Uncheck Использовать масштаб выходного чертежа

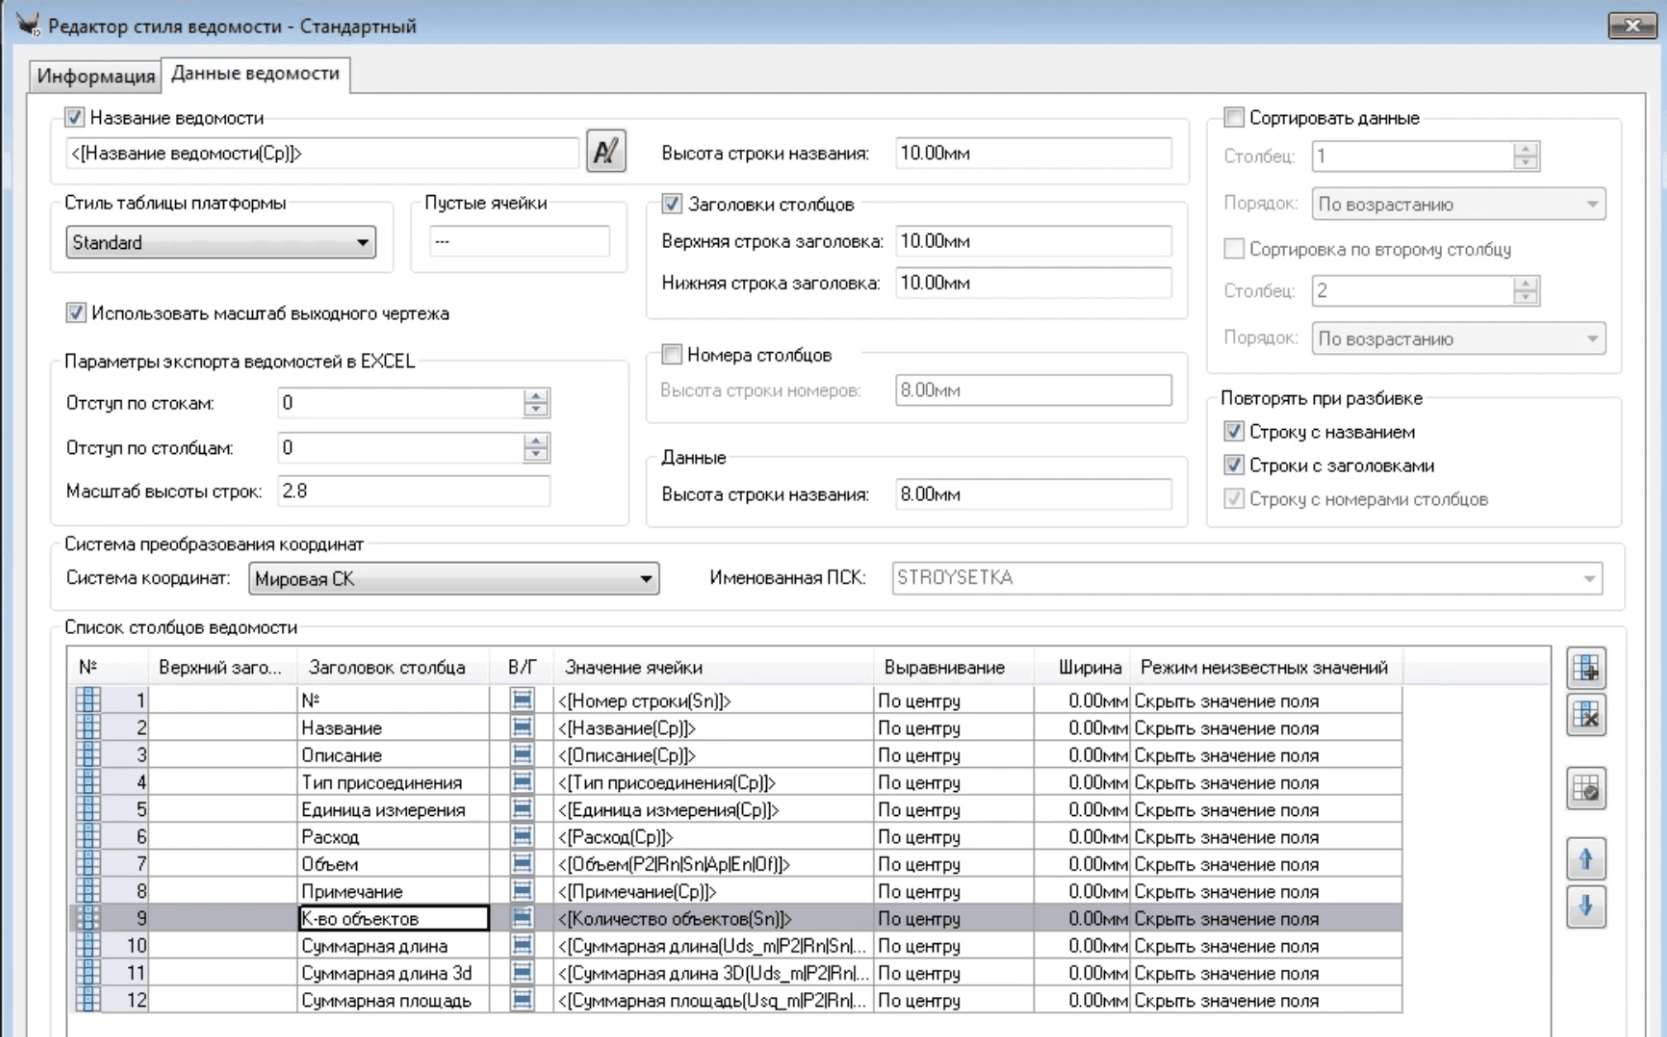coord(76,313)
